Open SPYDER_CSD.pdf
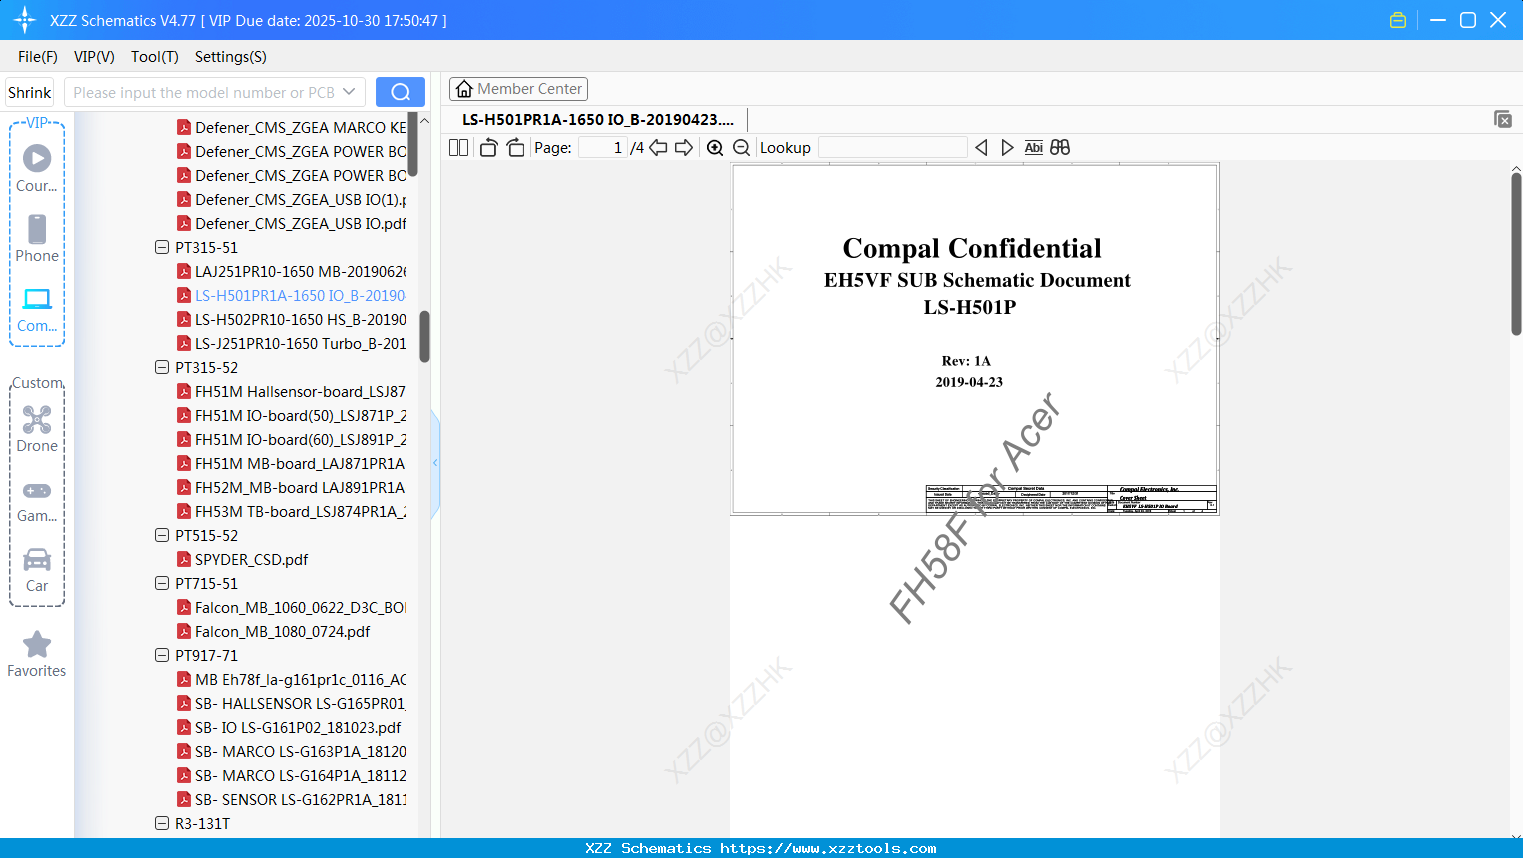The height and width of the screenshot is (858, 1523). click(x=242, y=559)
